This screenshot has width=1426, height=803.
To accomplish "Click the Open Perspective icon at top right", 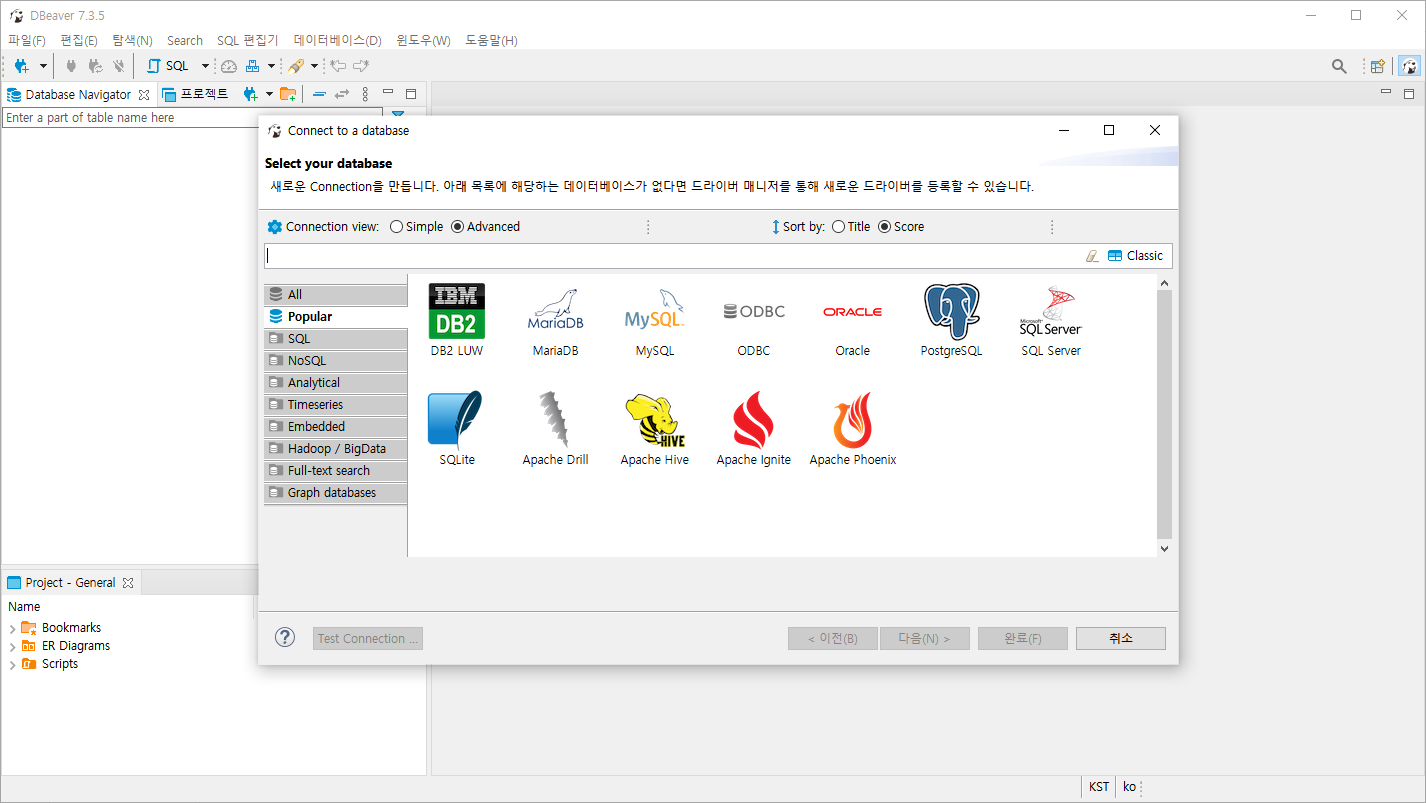I will coord(1378,66).
